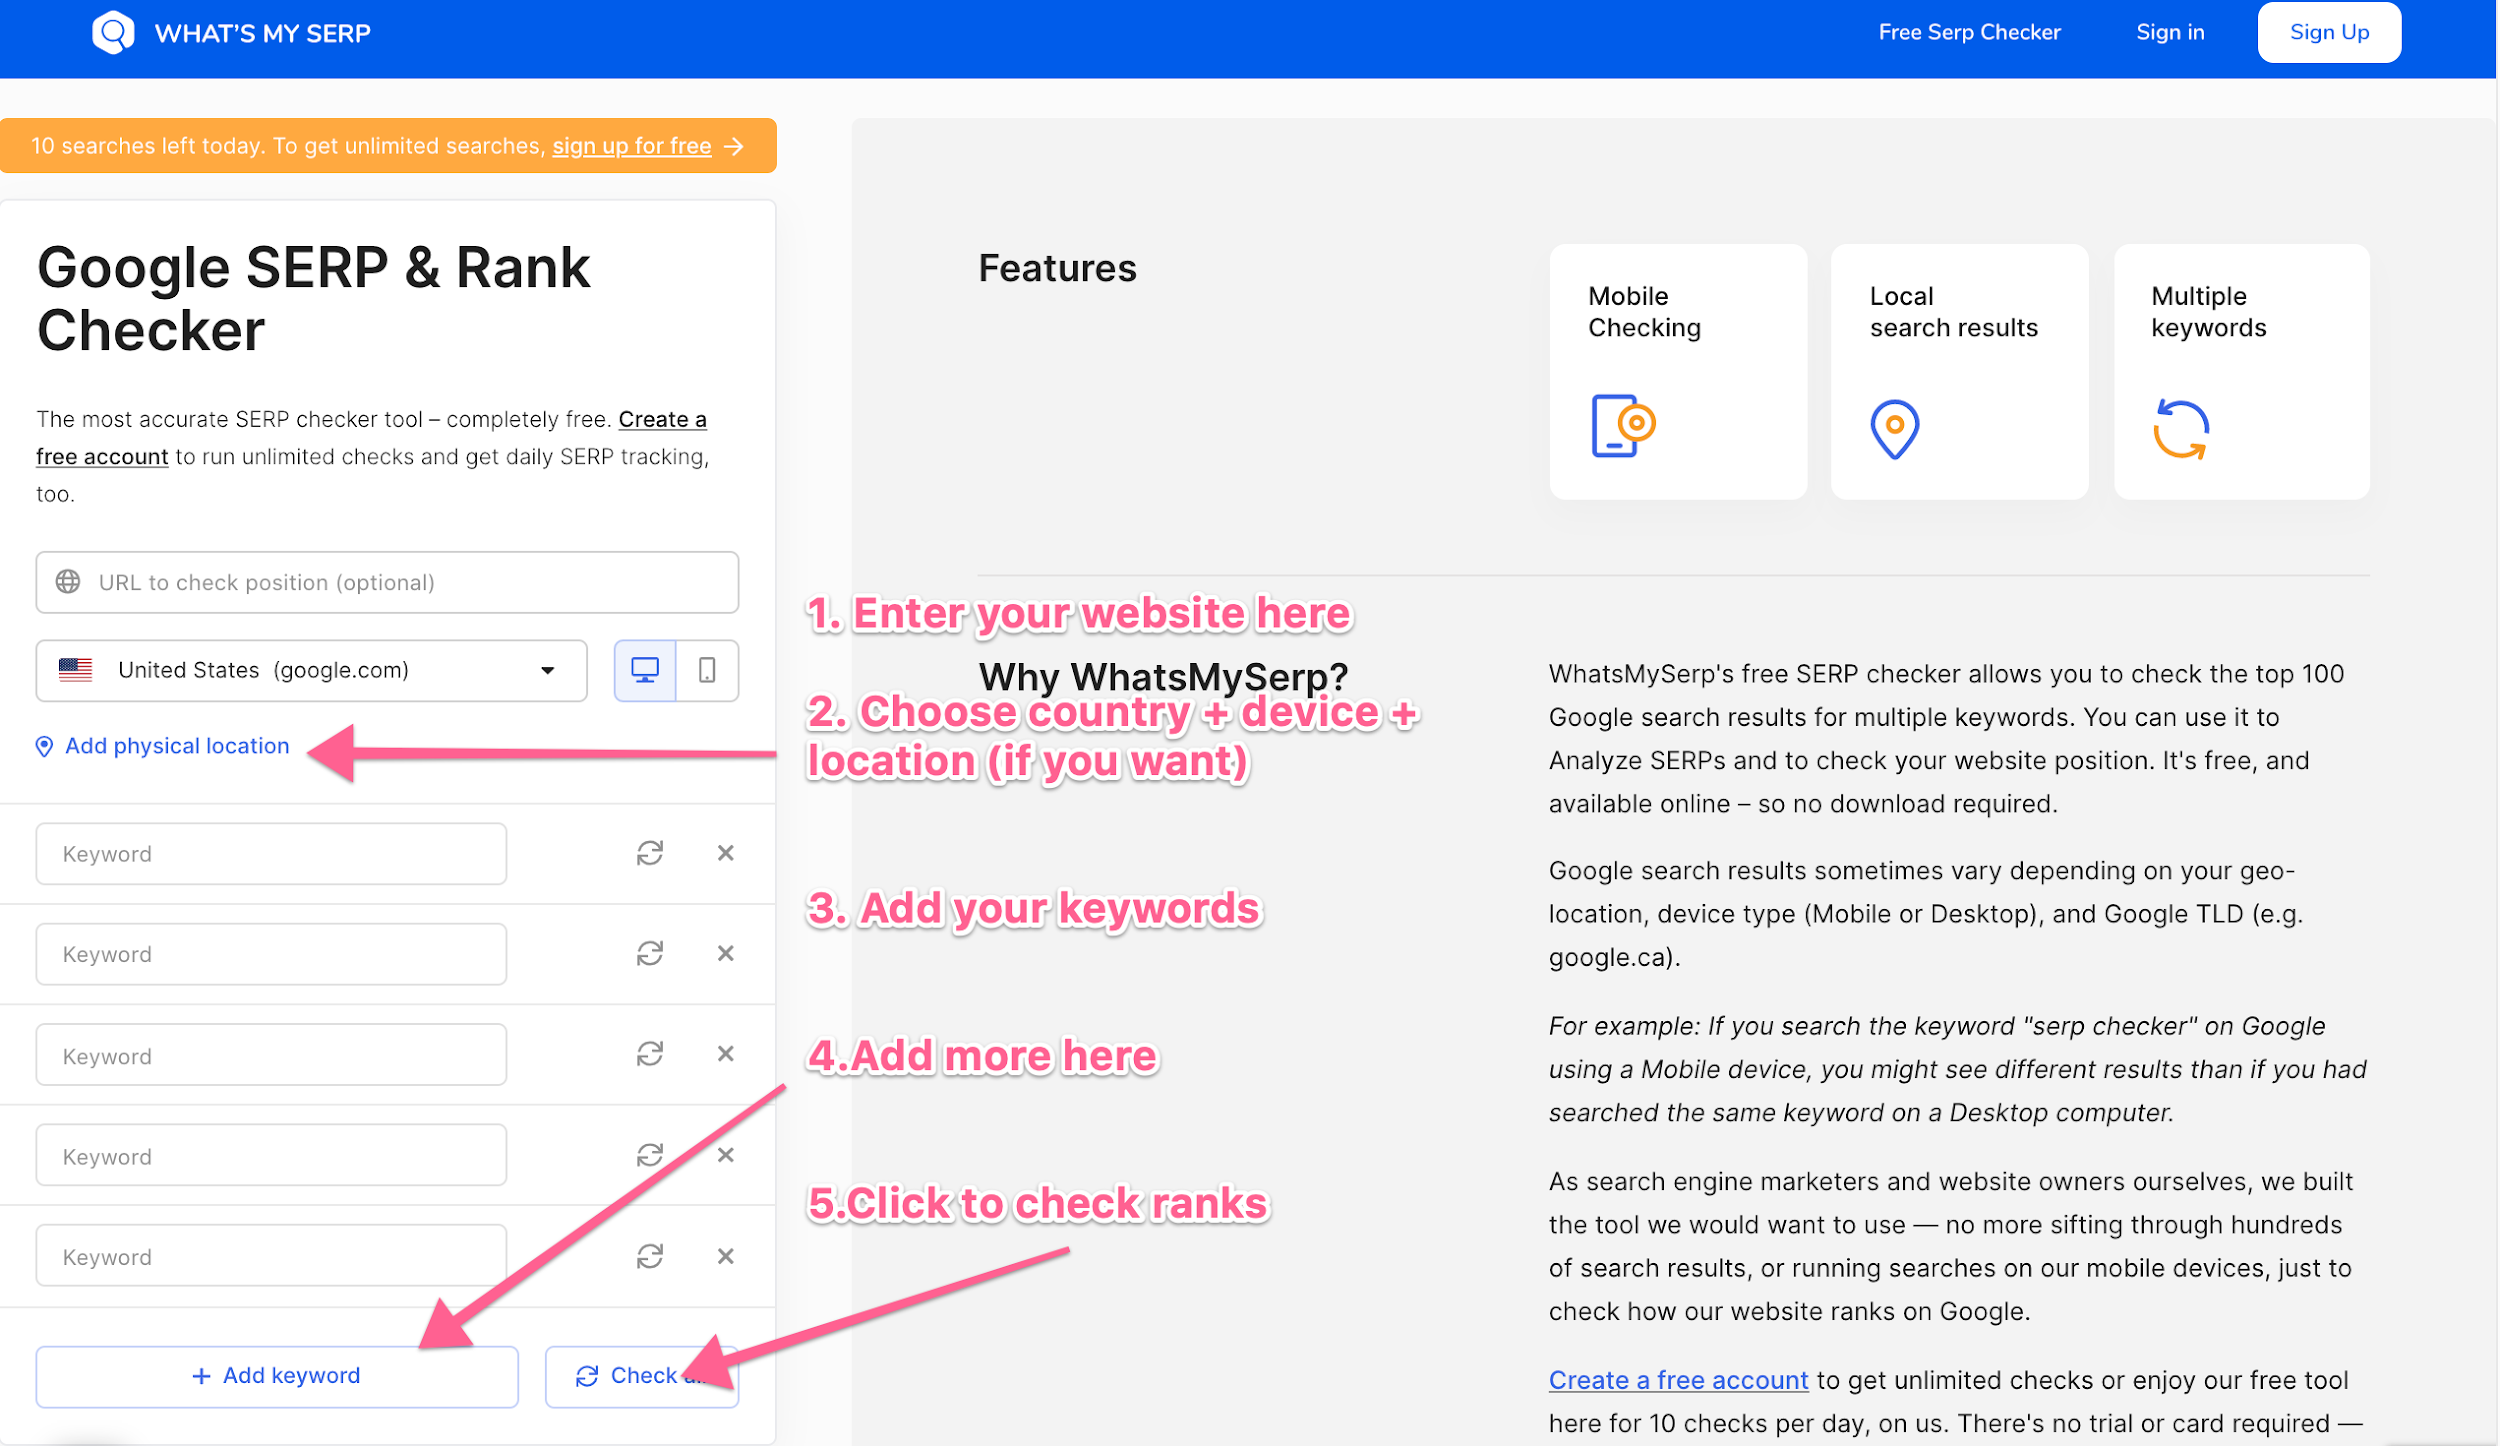The width and height of the screenshot is (2500, 1446).
Task: Click the Sign Up button
Action: point(2329,33)
